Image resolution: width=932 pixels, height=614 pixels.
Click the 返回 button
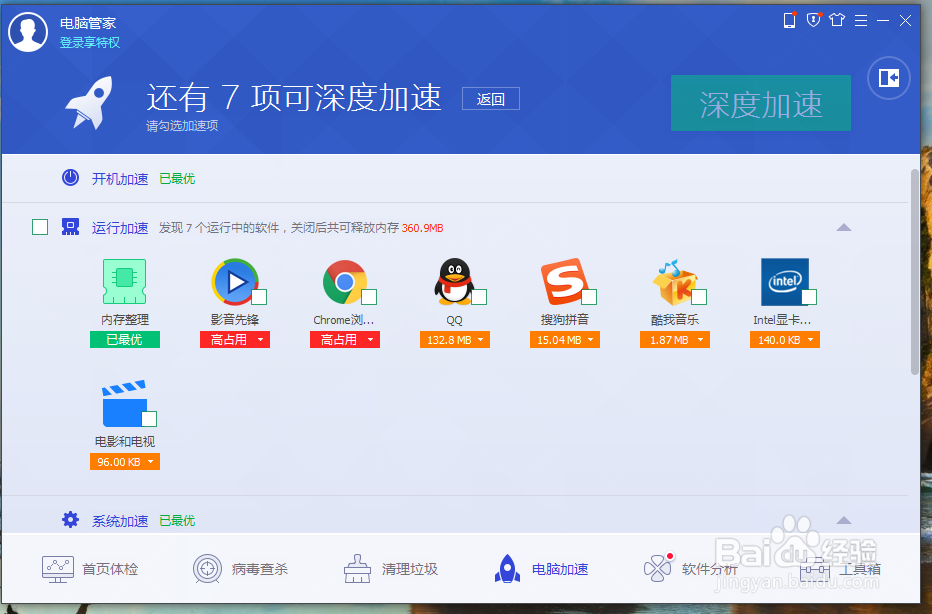pyautogui.click(x=491, y=99)
